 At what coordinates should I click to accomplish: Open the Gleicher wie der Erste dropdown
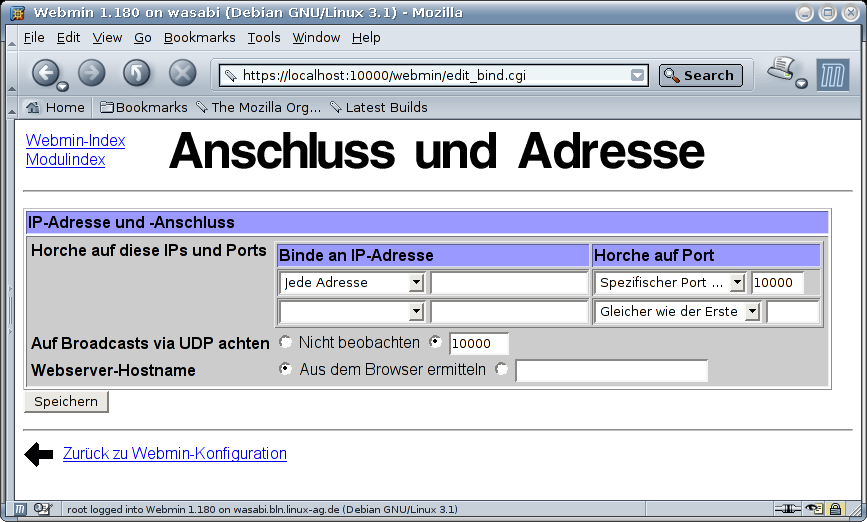[x=677, y=312]
